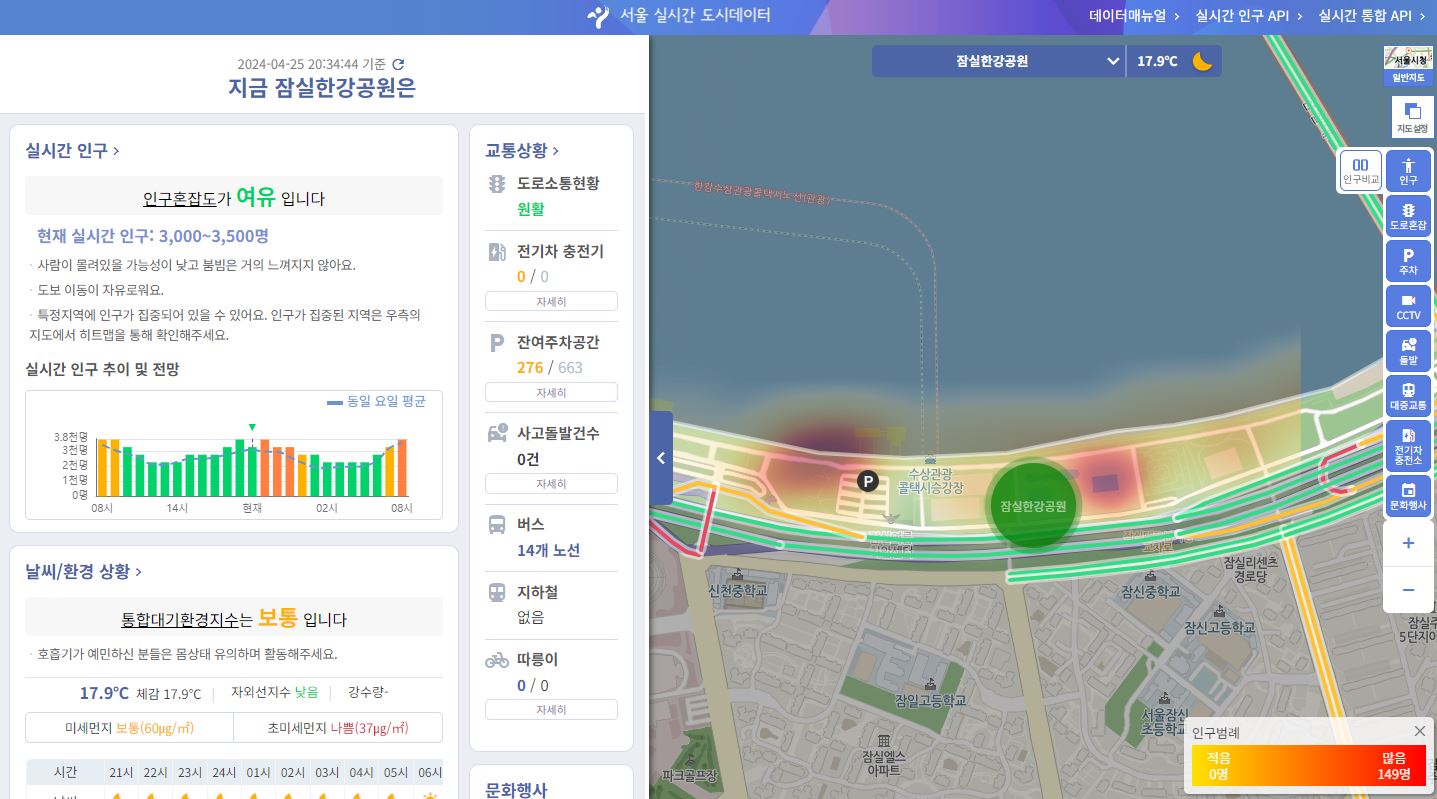Click the 미세먼지 보통(60㎍/㎥) cell
Viewport: 1437px width, 799px height.
[129, 728]
